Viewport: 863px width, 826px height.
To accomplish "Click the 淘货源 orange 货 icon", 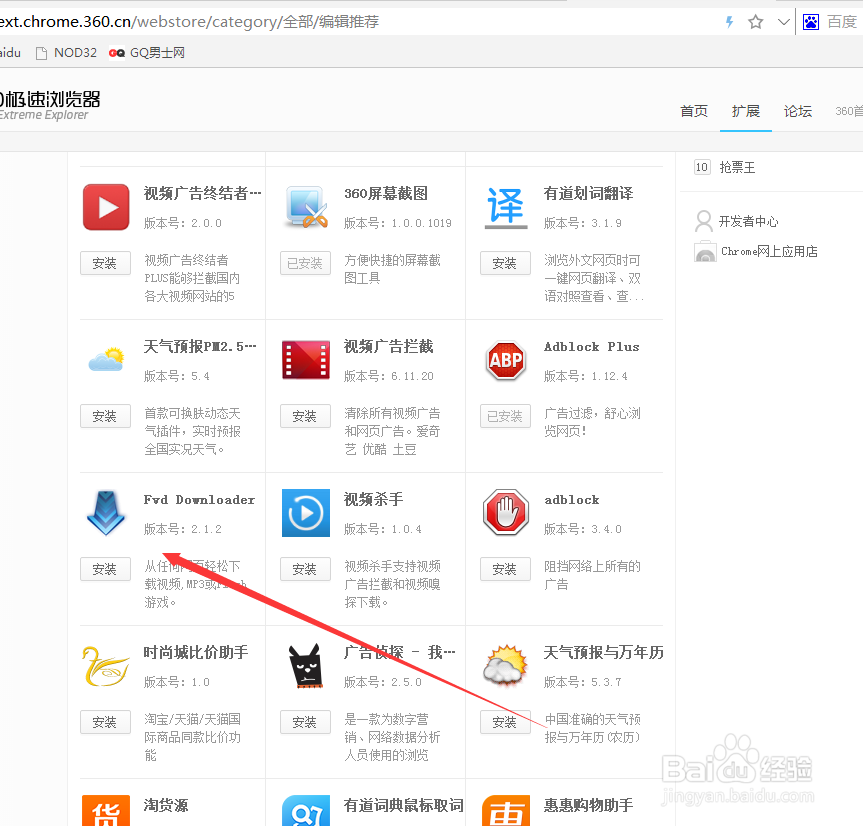I will 106,810.
